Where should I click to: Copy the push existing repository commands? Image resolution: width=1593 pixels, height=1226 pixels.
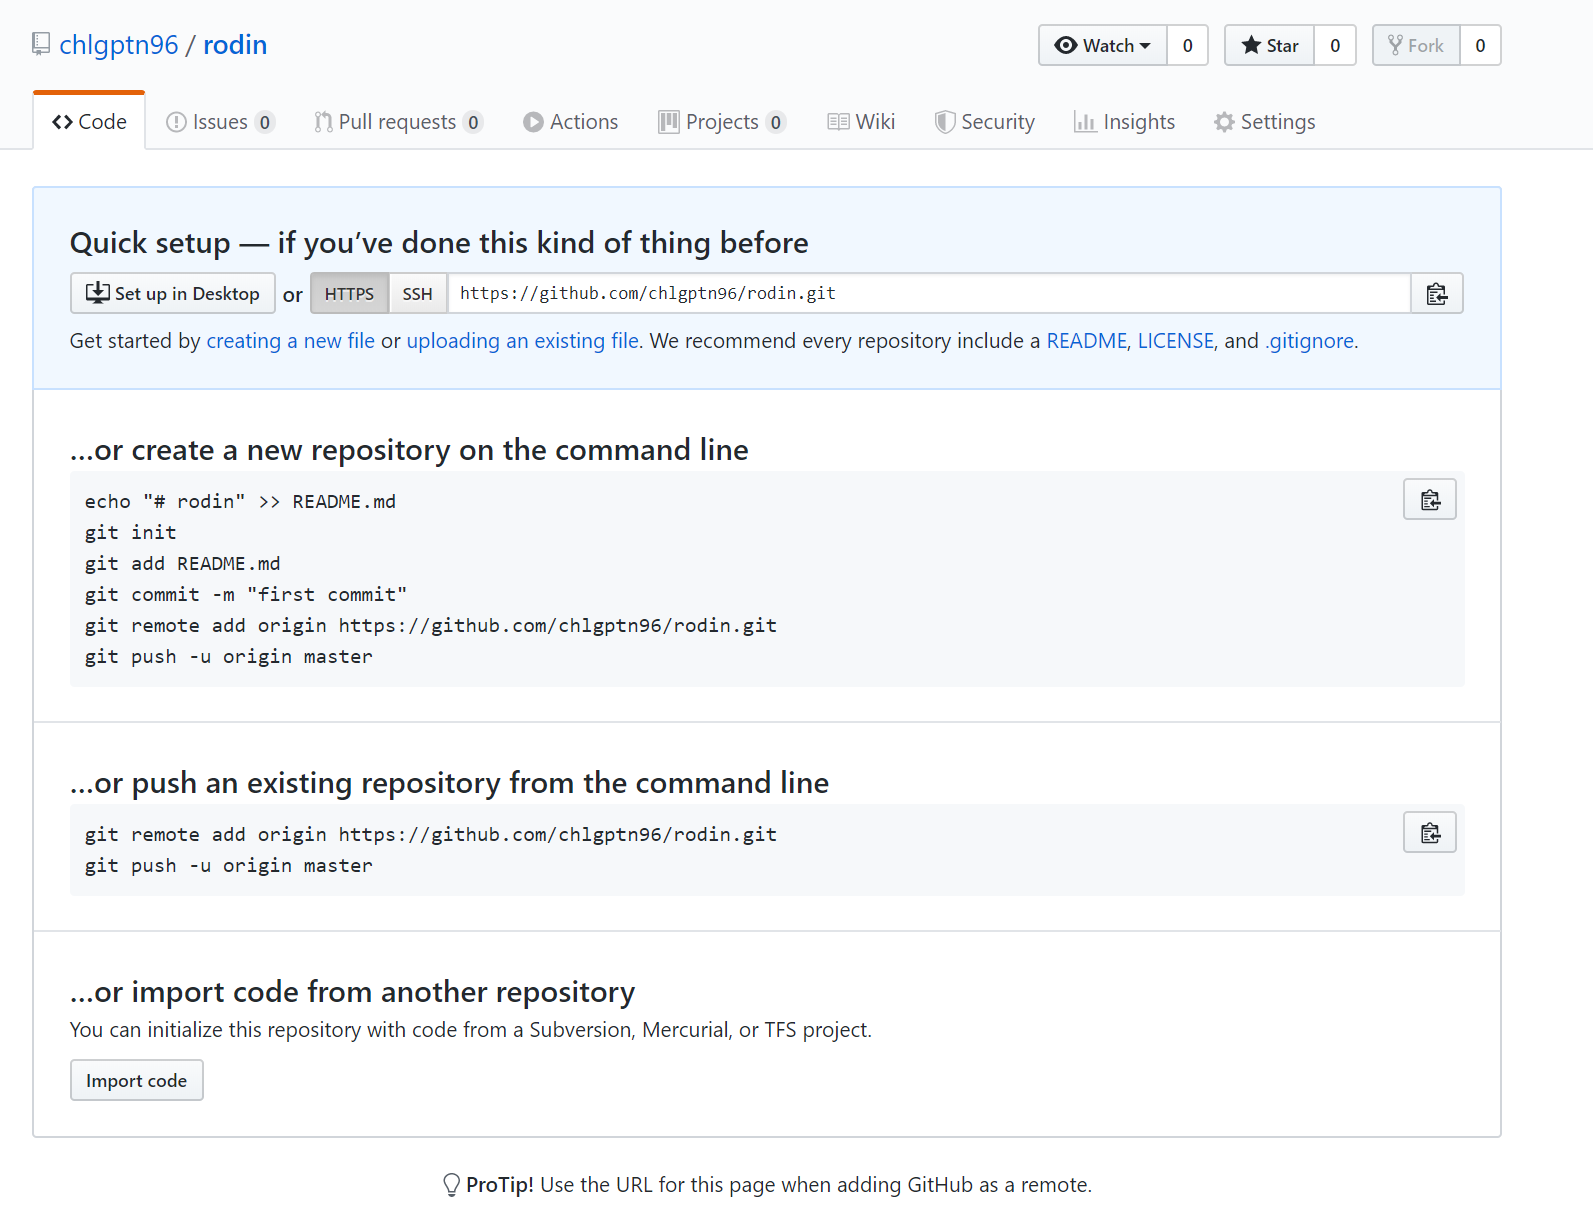click(x=1430, y=833)
